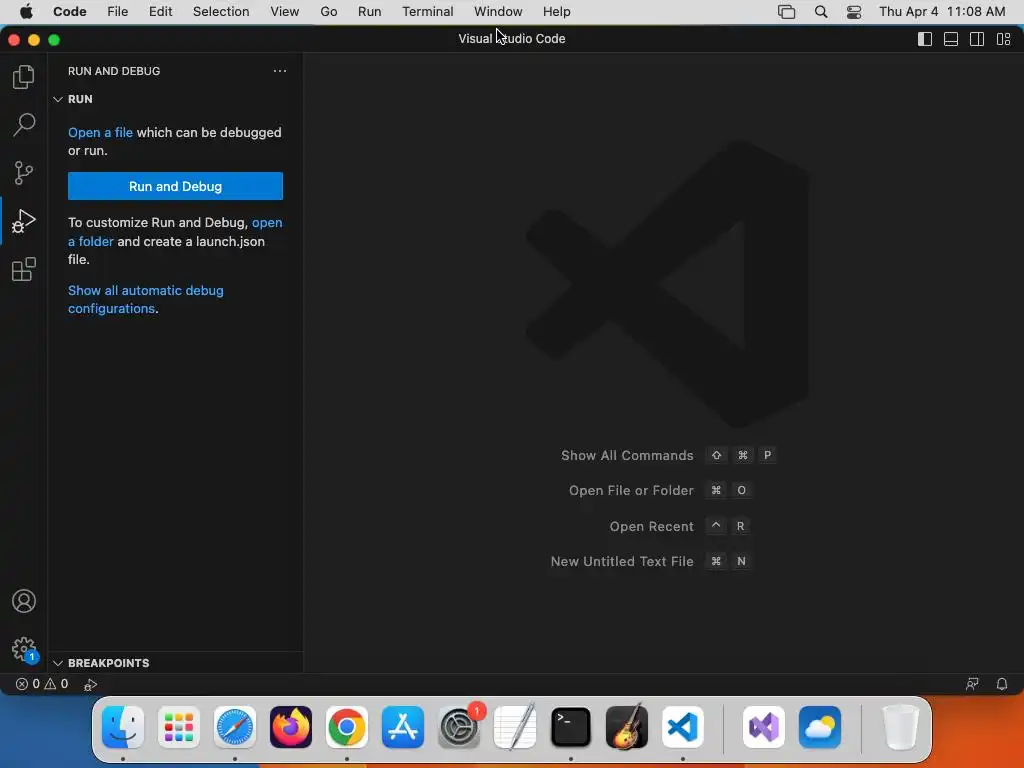
Task: Click the date and time in menu bar
Action: point(942,12)
